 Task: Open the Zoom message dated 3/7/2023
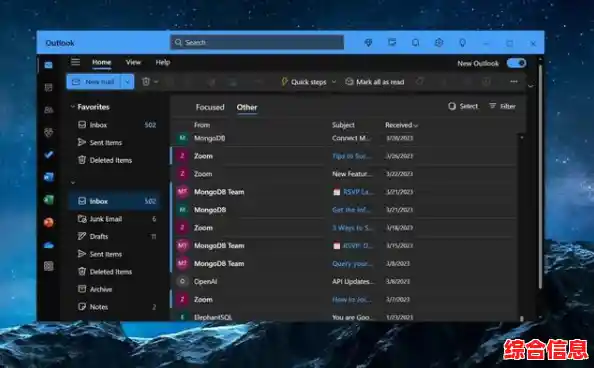(x=345, y=299)
